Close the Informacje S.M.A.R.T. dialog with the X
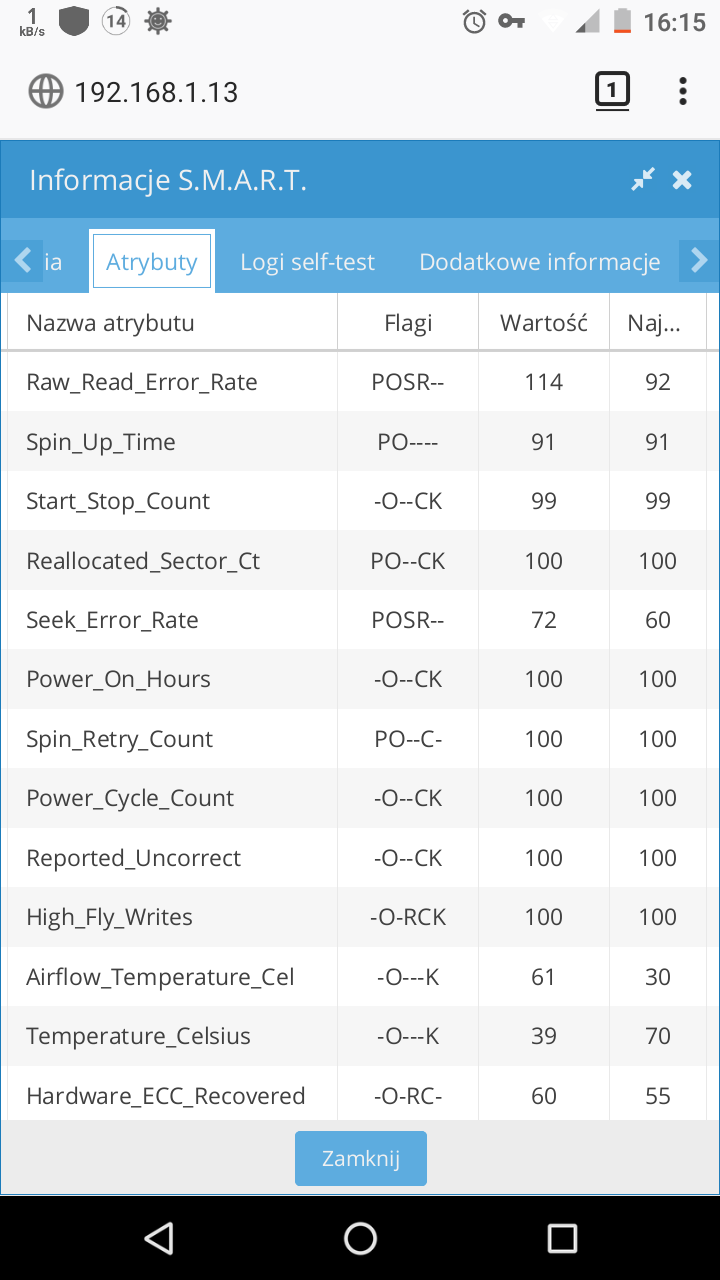 pyautogui.click(x=682, y=180)
